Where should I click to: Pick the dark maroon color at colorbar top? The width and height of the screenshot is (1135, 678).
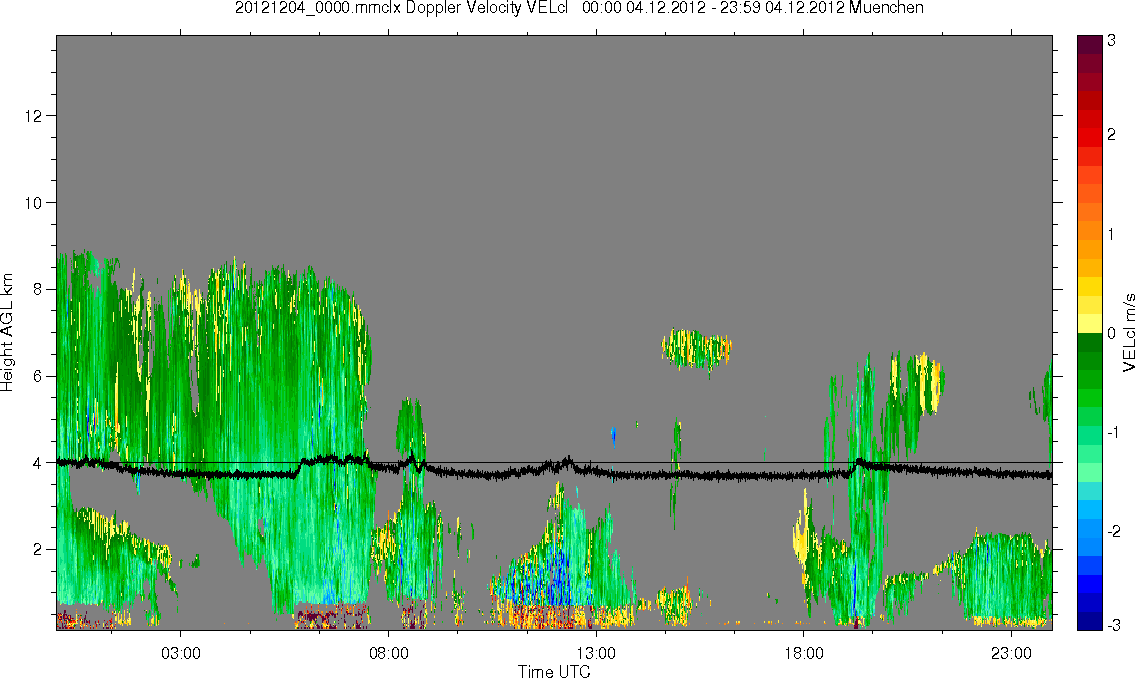click(1090, 44)
